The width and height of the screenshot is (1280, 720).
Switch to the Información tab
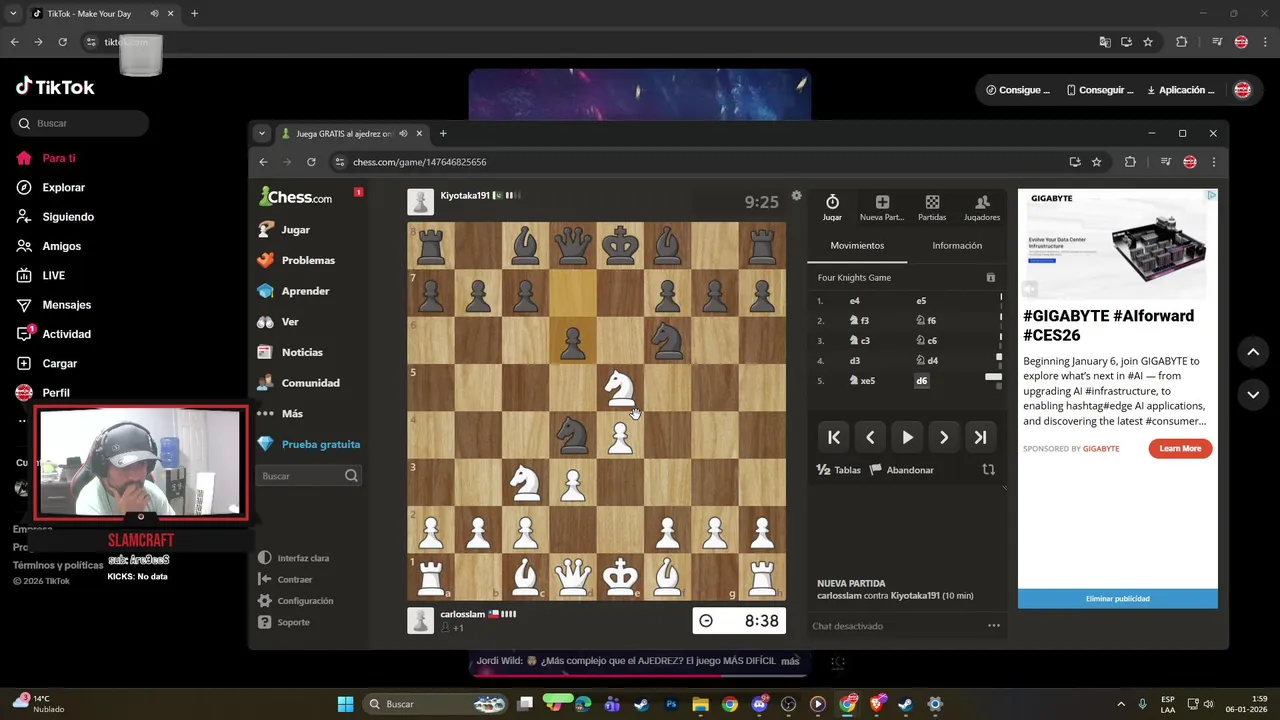957,246
